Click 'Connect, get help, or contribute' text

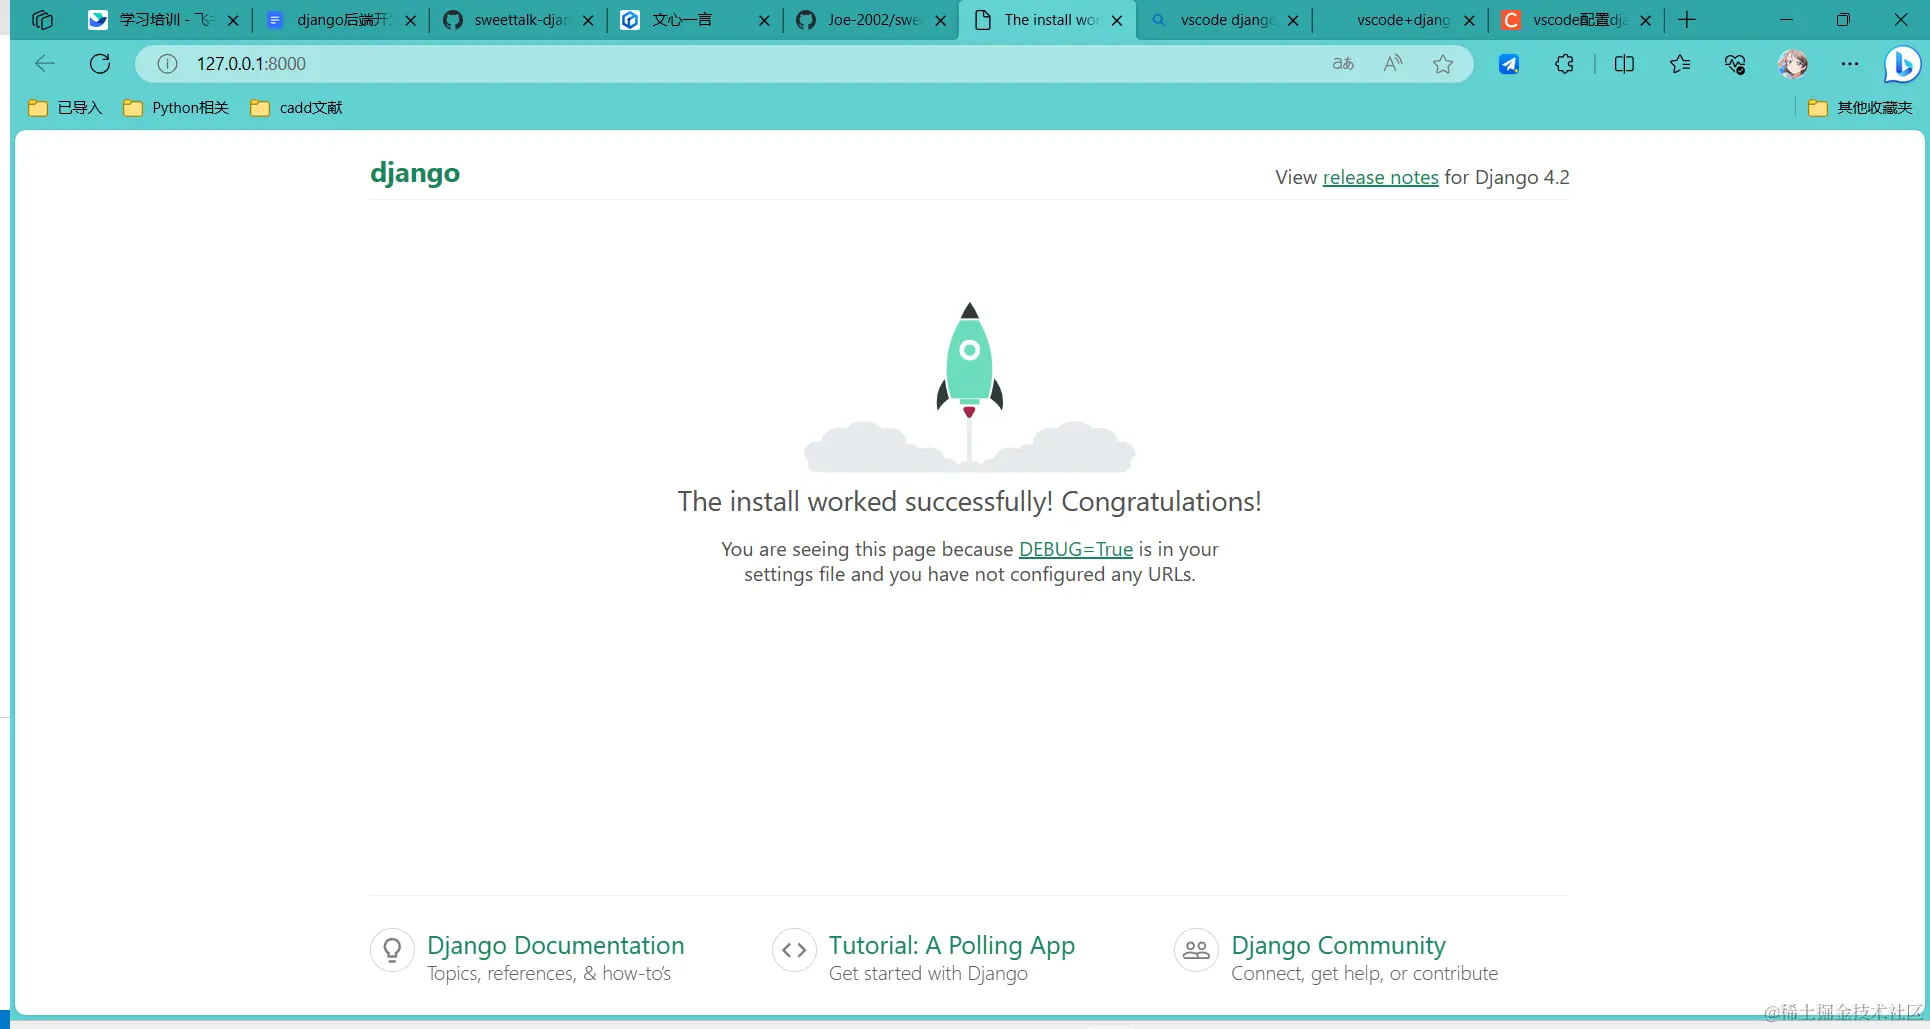(x=1364, y=973)
